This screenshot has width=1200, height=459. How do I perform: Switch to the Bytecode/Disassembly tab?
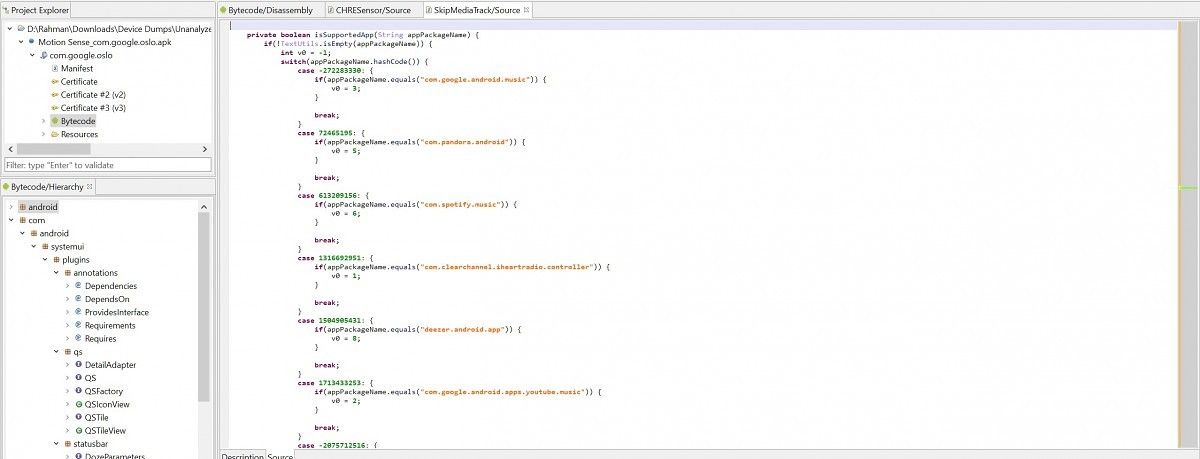tap(270, 10)
